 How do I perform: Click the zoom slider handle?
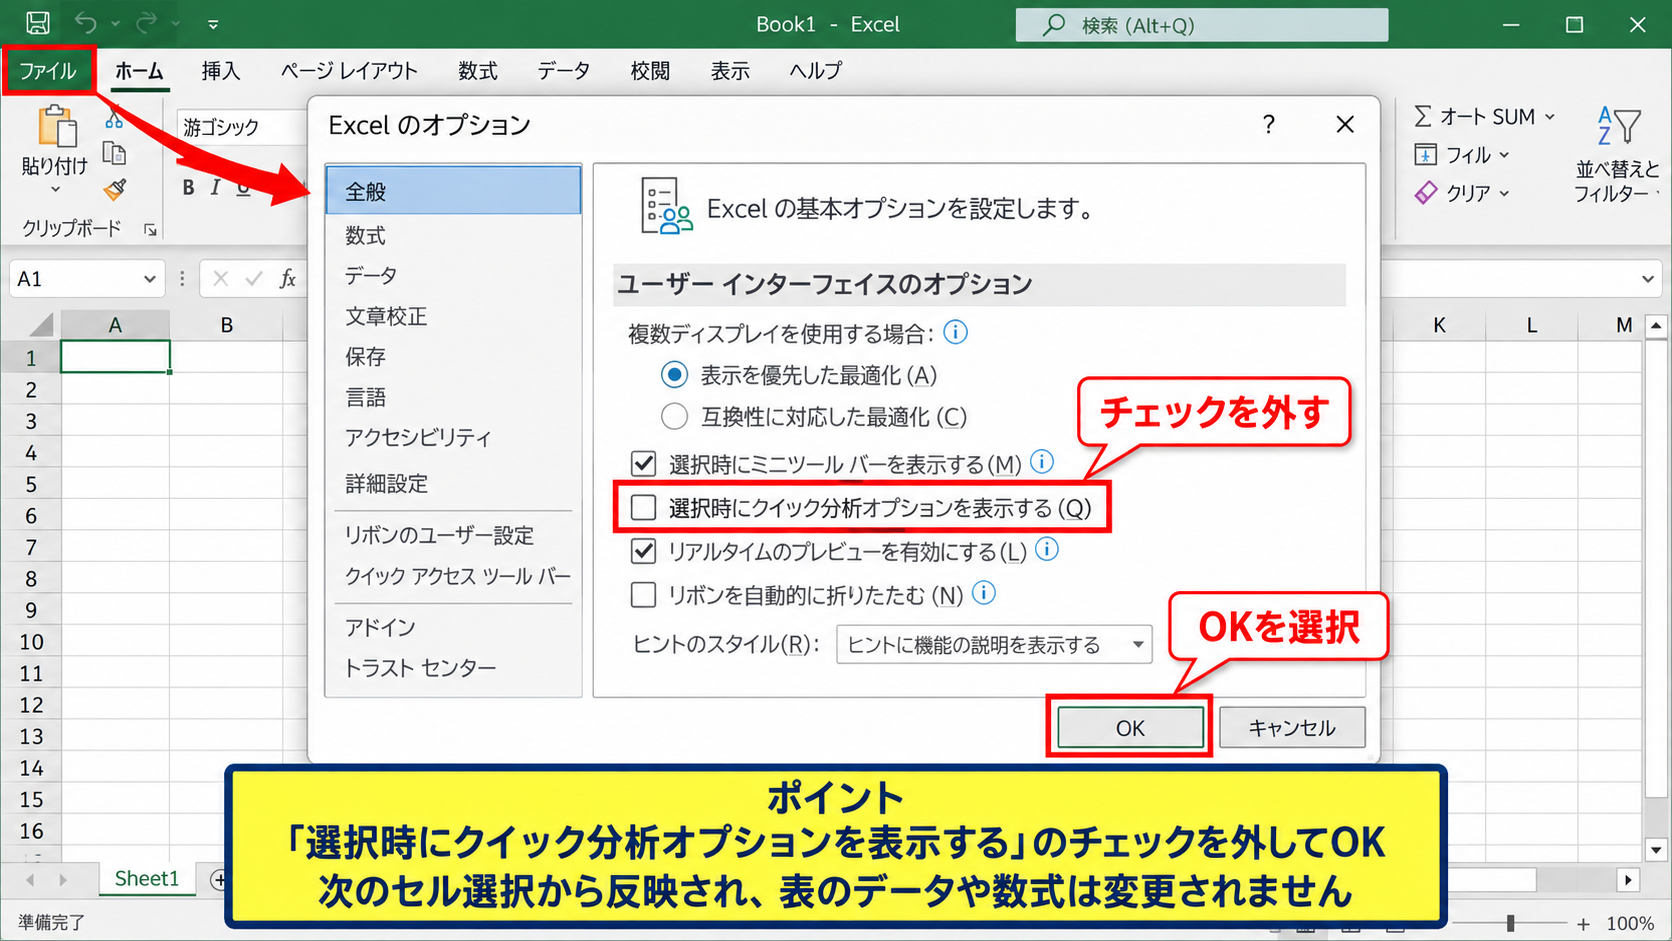click(x=1510, y=924)
